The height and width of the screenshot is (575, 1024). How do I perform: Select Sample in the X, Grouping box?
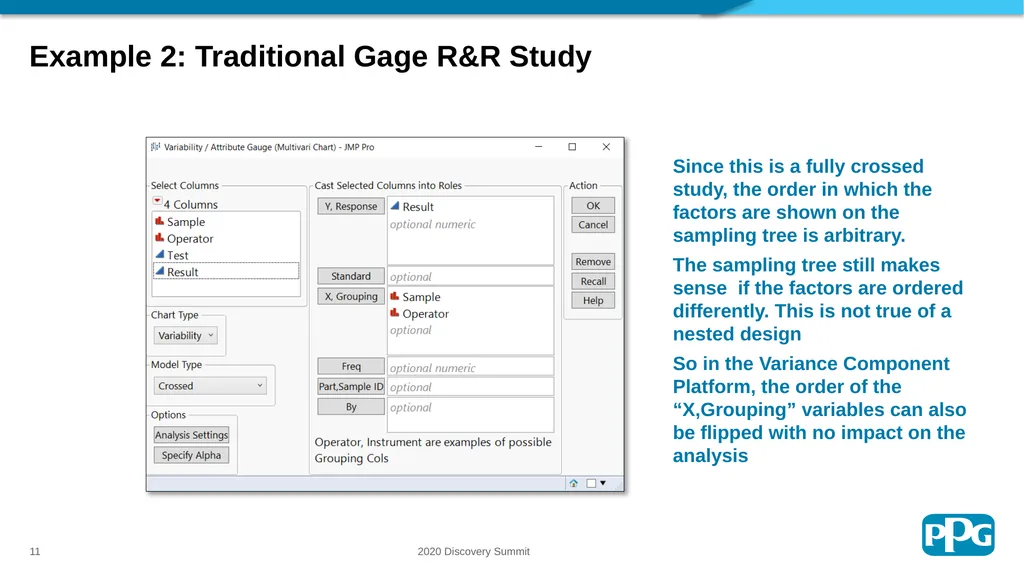(415, 297)
